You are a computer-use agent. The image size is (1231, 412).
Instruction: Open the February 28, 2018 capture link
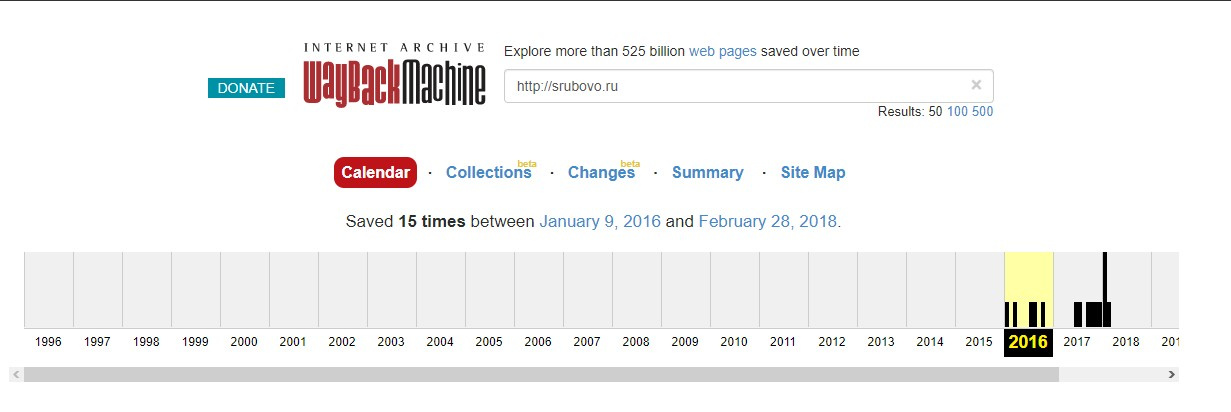tap(770, 221)
